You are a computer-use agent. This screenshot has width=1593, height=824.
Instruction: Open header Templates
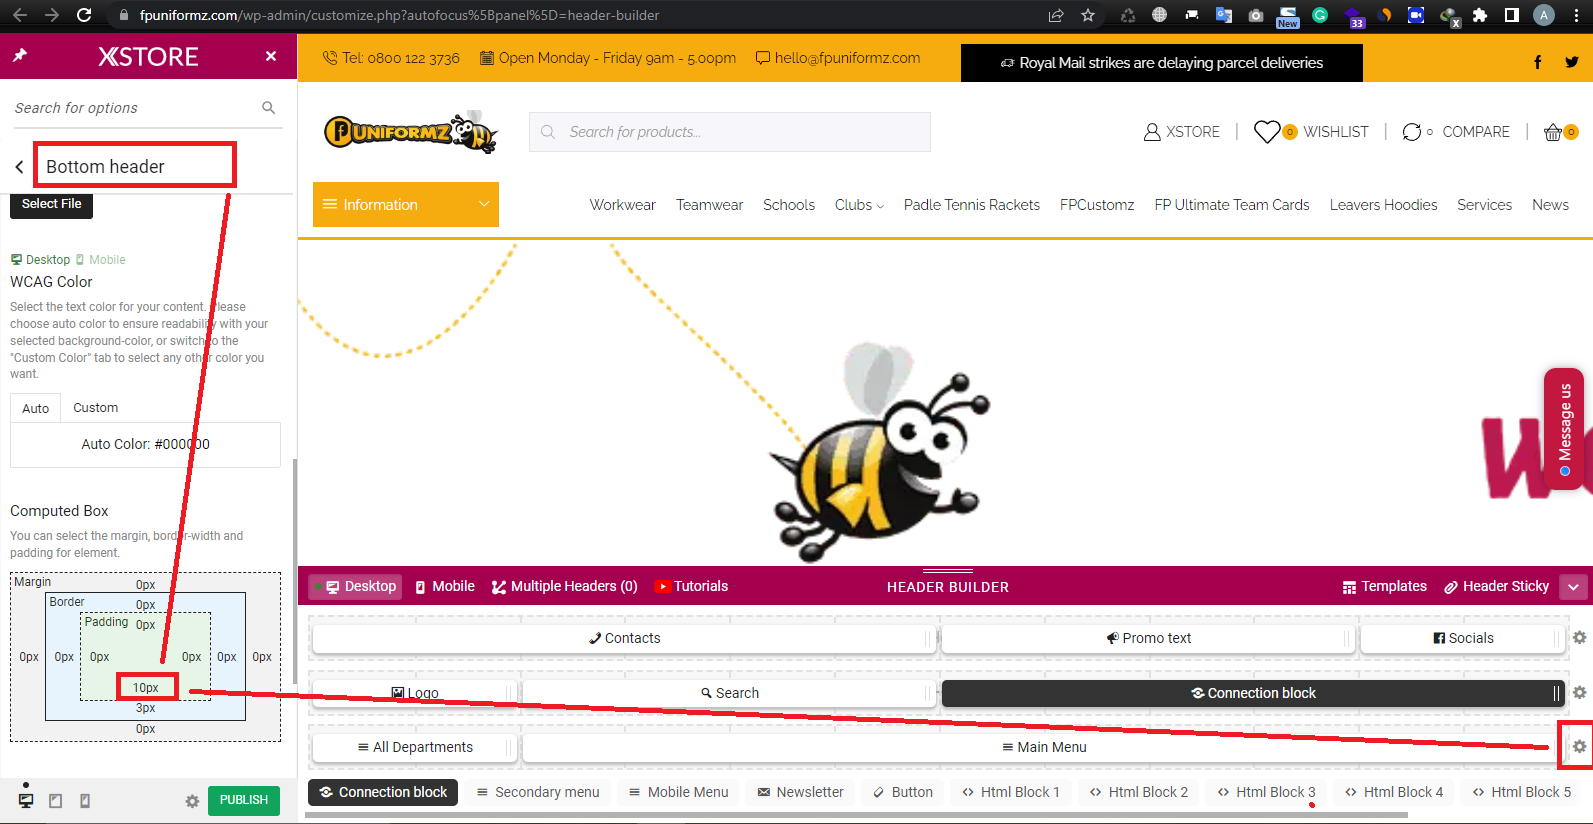pyautogui.click(x=1384, y=586)
